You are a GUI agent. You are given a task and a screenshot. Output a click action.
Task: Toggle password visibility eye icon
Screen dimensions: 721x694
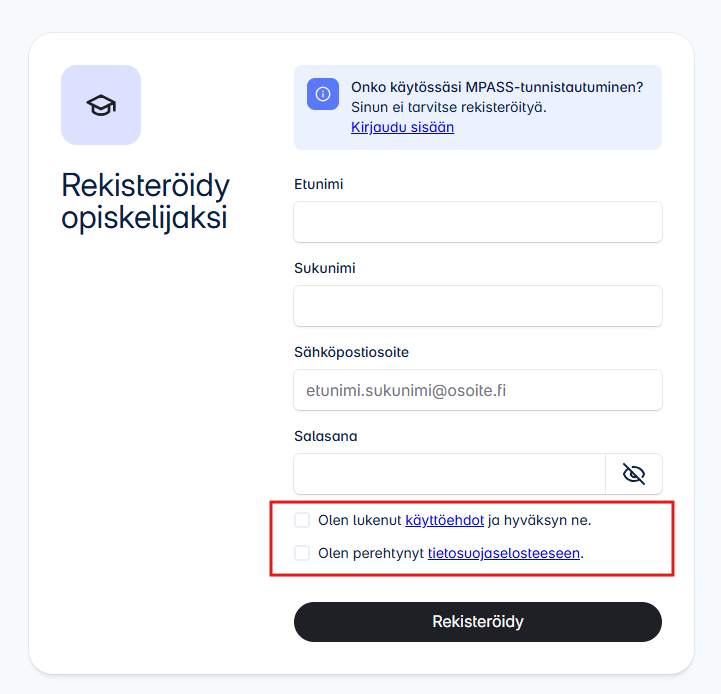click(634, 474)
